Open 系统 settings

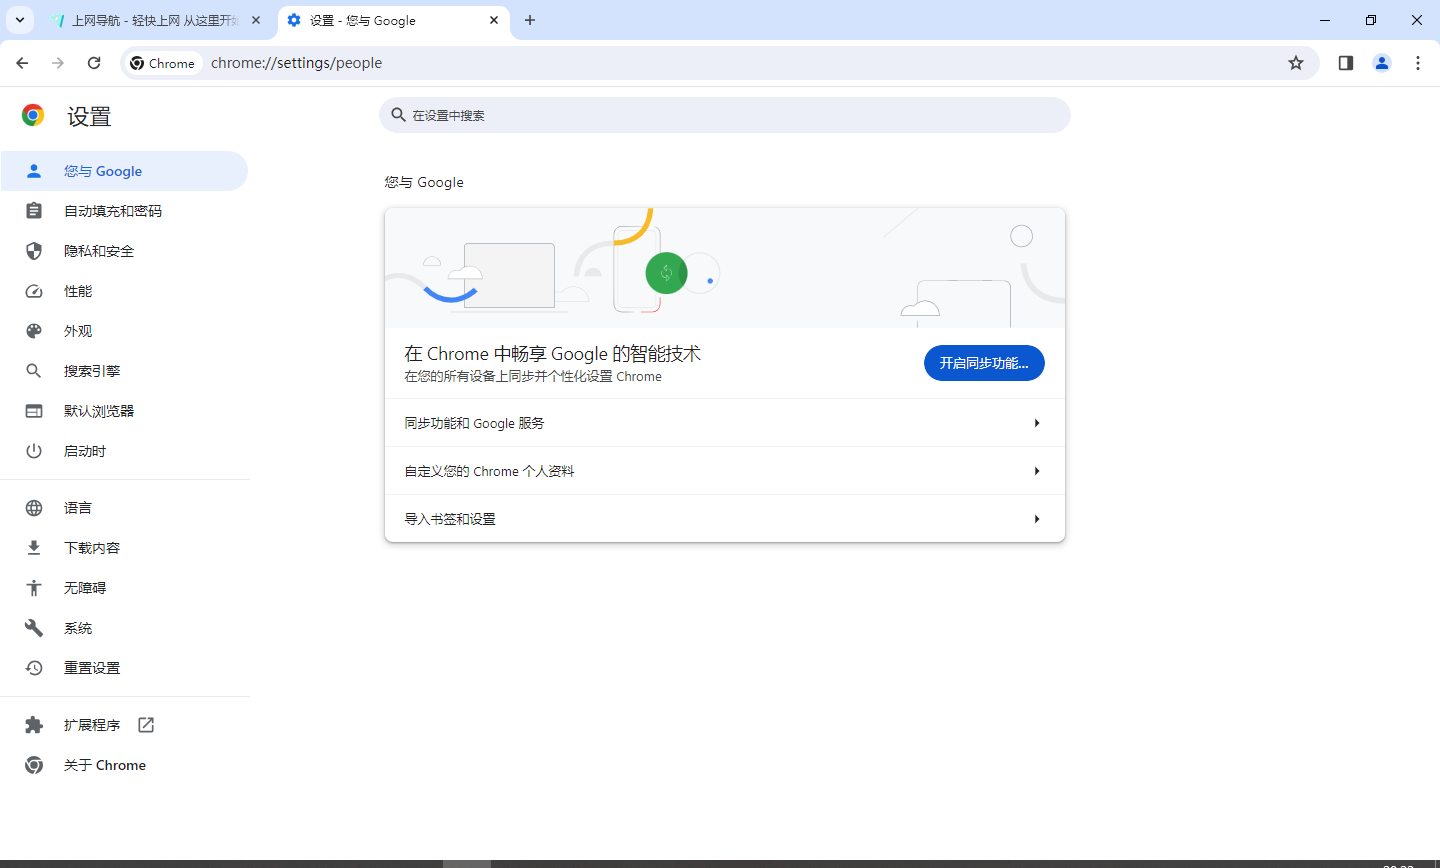[x=124, y=628]
